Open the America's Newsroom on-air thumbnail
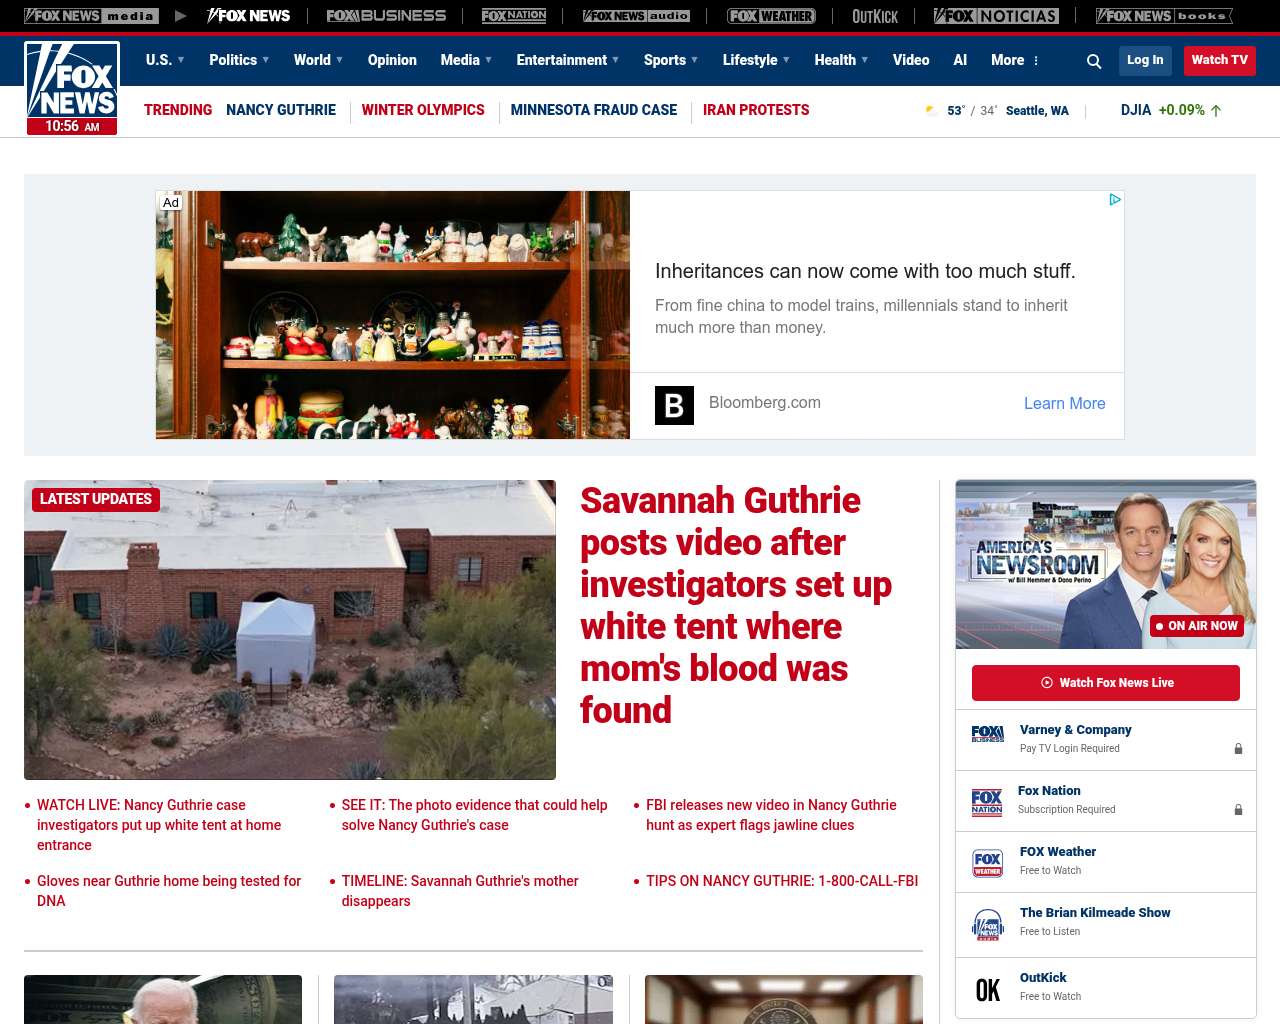1280x1024 pixels. (1106, 564)
